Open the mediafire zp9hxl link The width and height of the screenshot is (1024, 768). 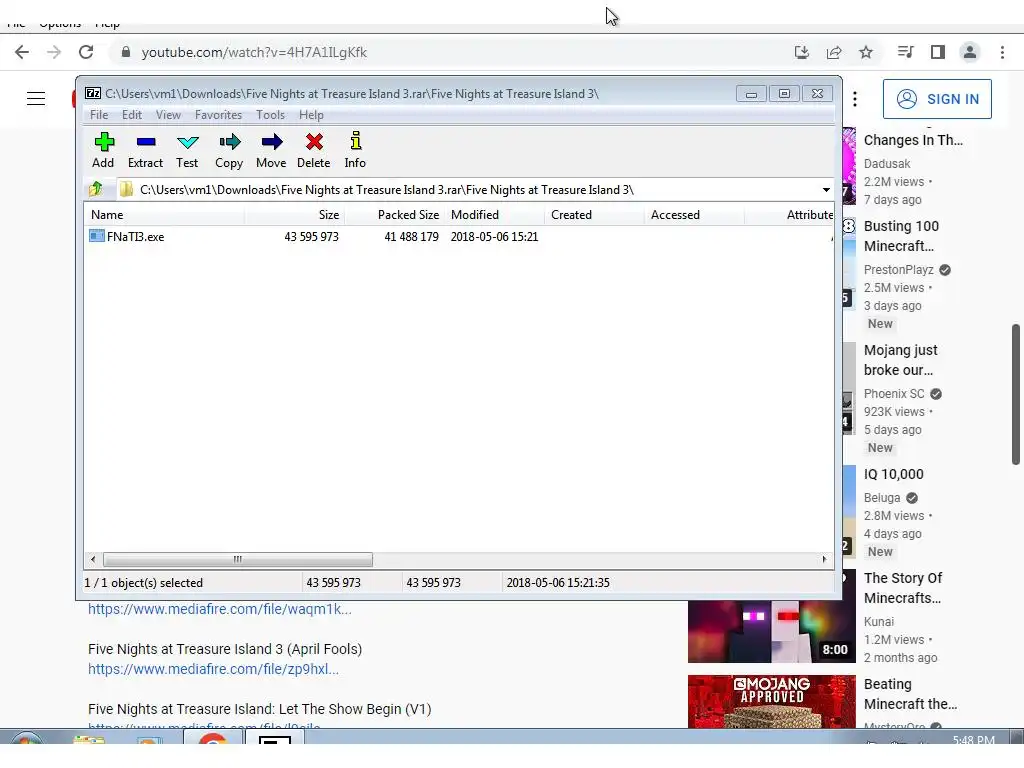click(214, 669)
